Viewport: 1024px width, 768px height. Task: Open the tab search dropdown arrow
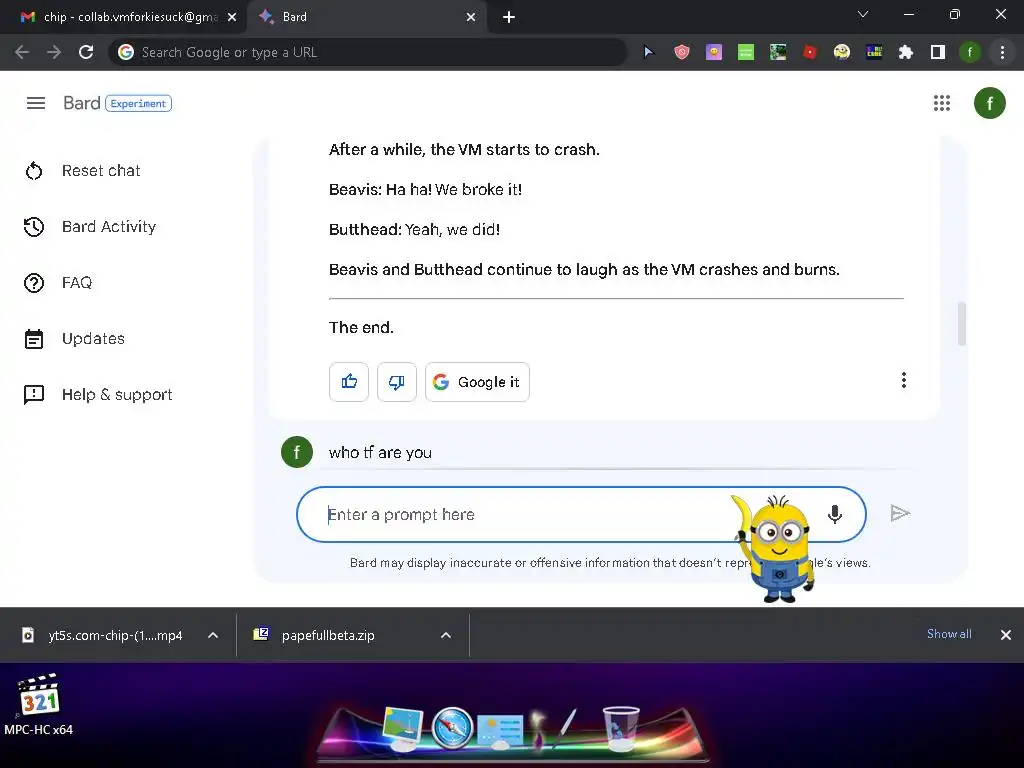coord(863,14)
